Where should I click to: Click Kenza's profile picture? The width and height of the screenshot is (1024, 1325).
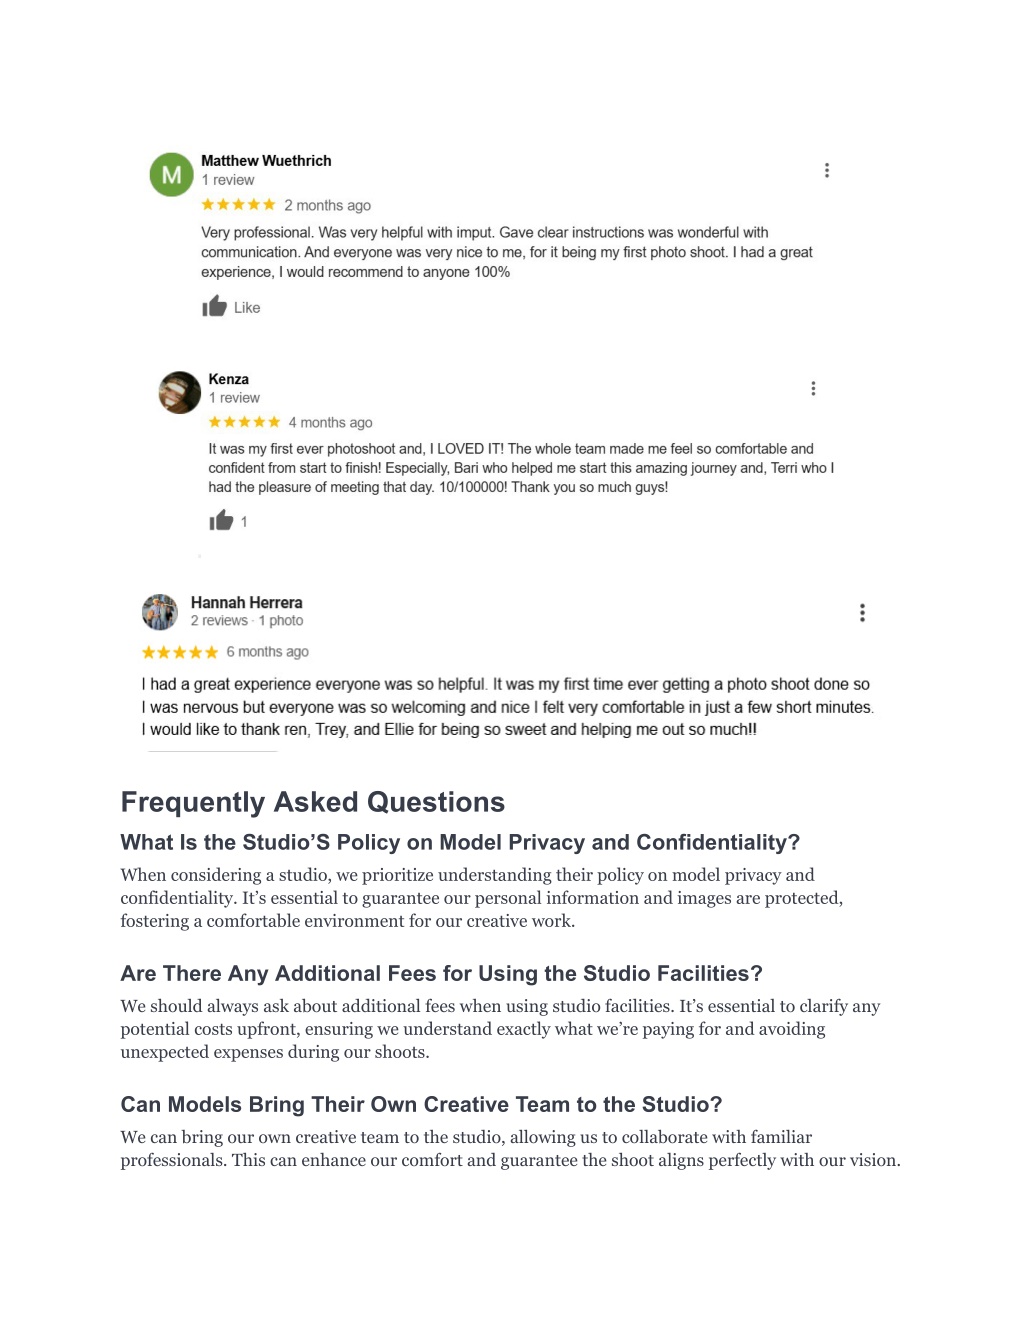179,392
